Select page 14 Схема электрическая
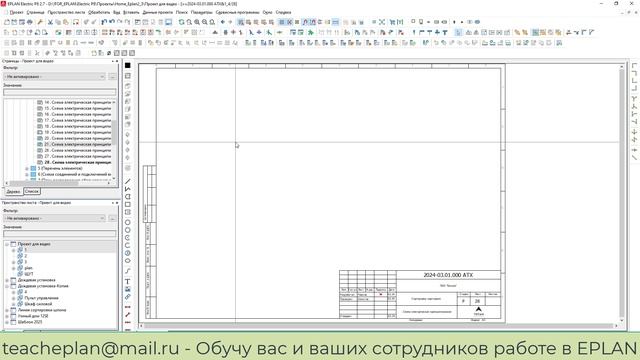Viewport: 640px width, 360px height. (x=78, y=102)
